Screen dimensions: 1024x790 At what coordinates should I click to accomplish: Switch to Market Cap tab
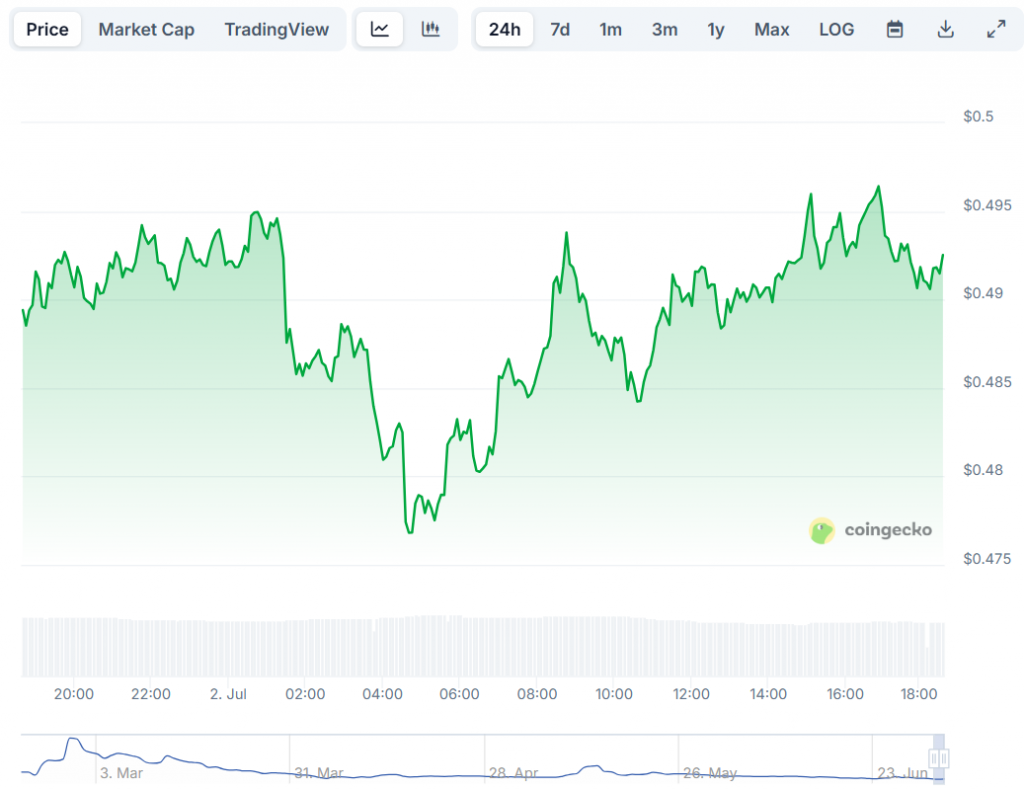click(x=146, y=30)
